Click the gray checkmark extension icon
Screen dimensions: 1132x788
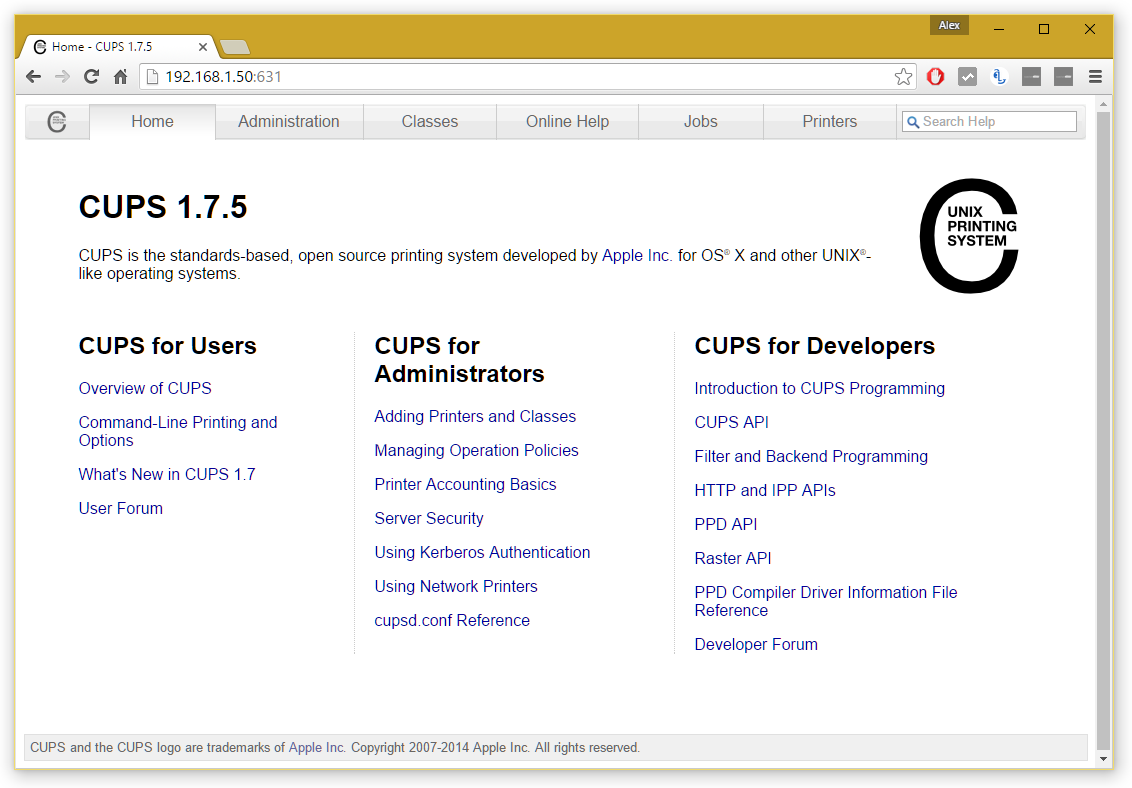(967, 76)
